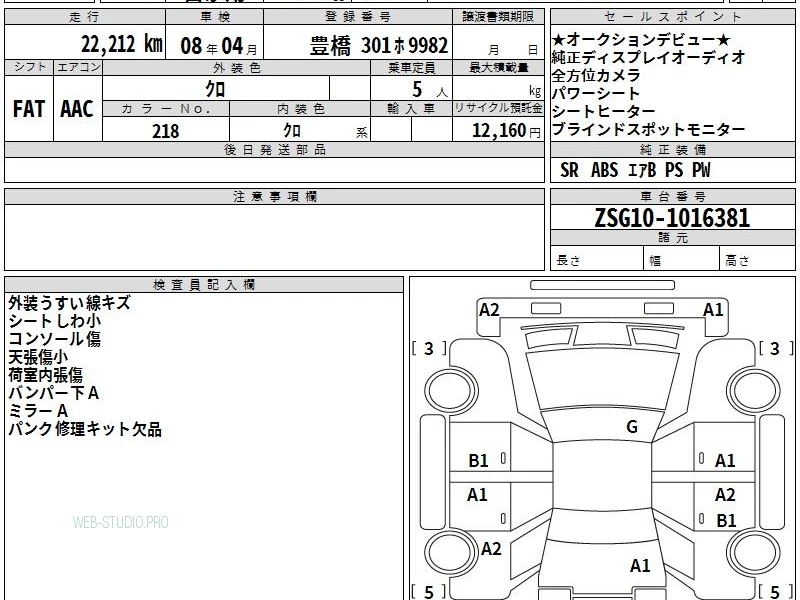Click inspector note バンパー下A
This screenshot has height=600, width=800.
pos(54,393)
